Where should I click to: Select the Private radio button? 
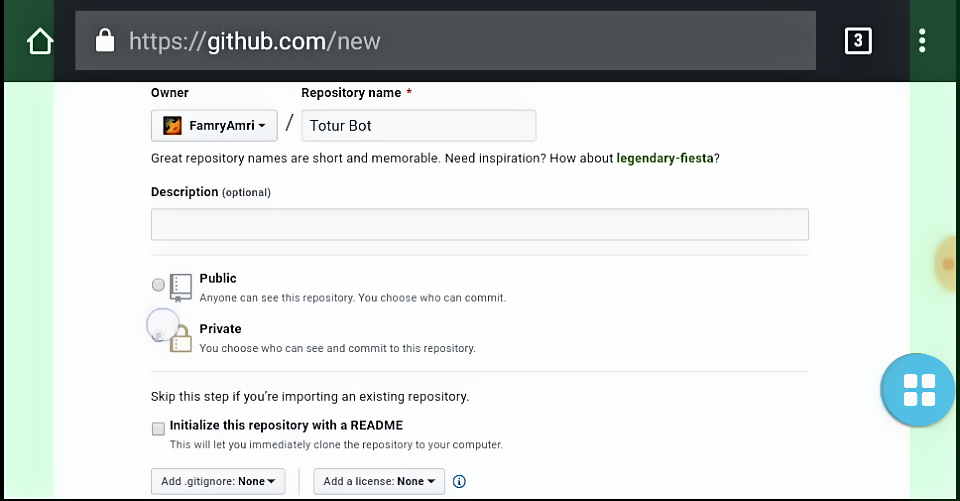(x=159, y=334)
